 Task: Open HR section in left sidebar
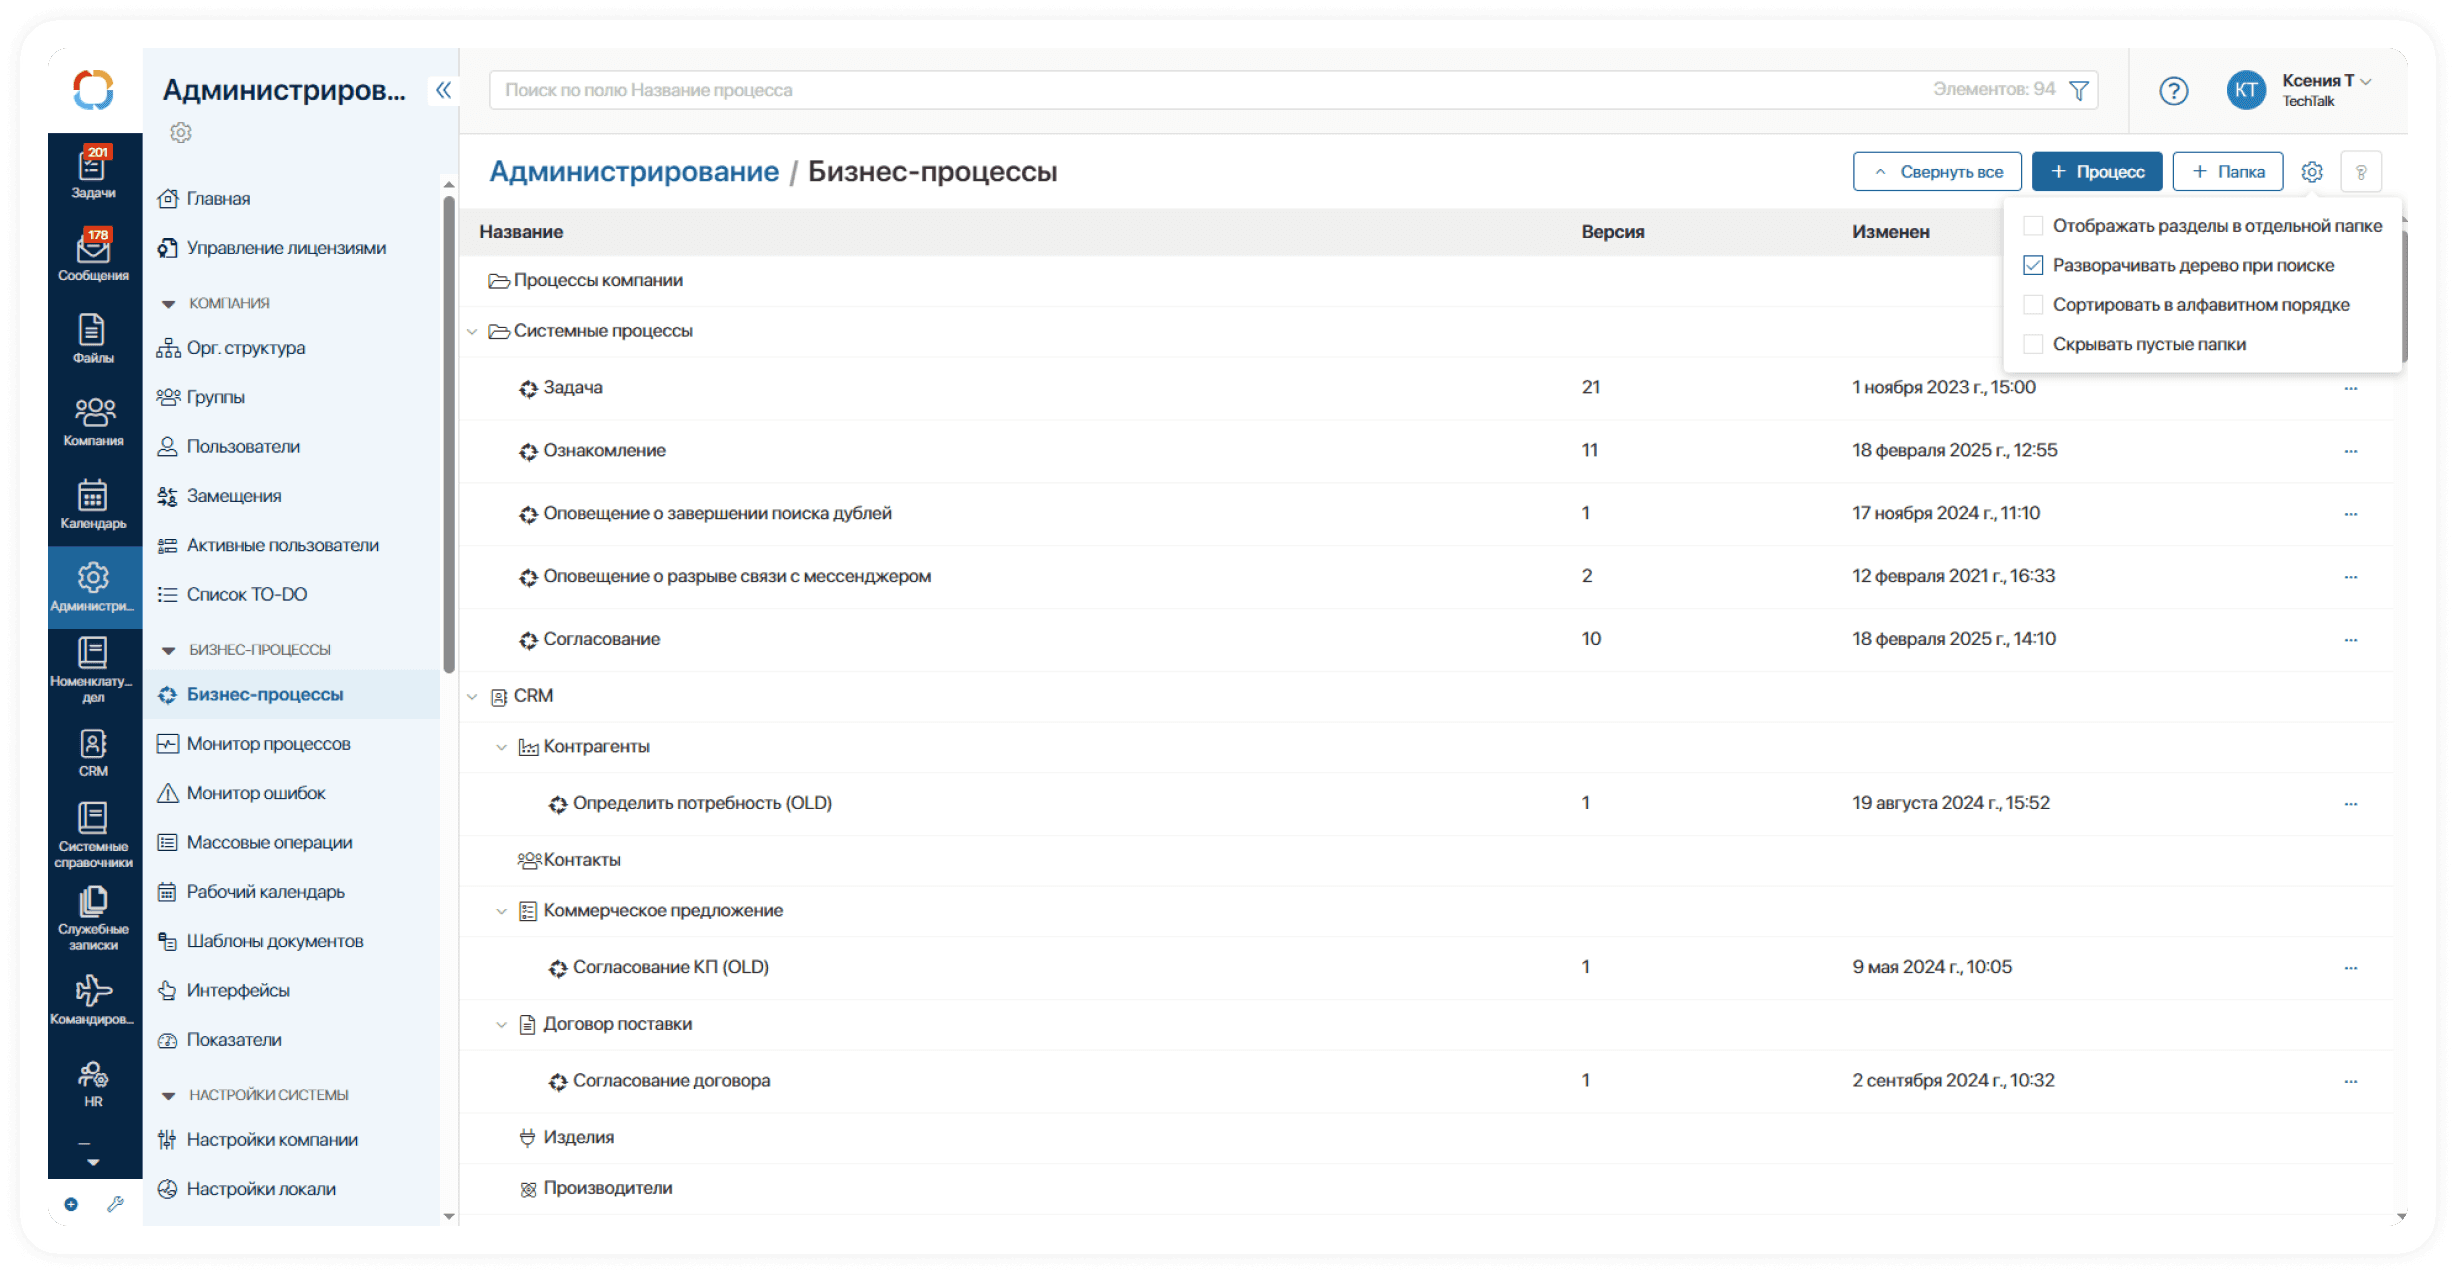point(93,1083)
